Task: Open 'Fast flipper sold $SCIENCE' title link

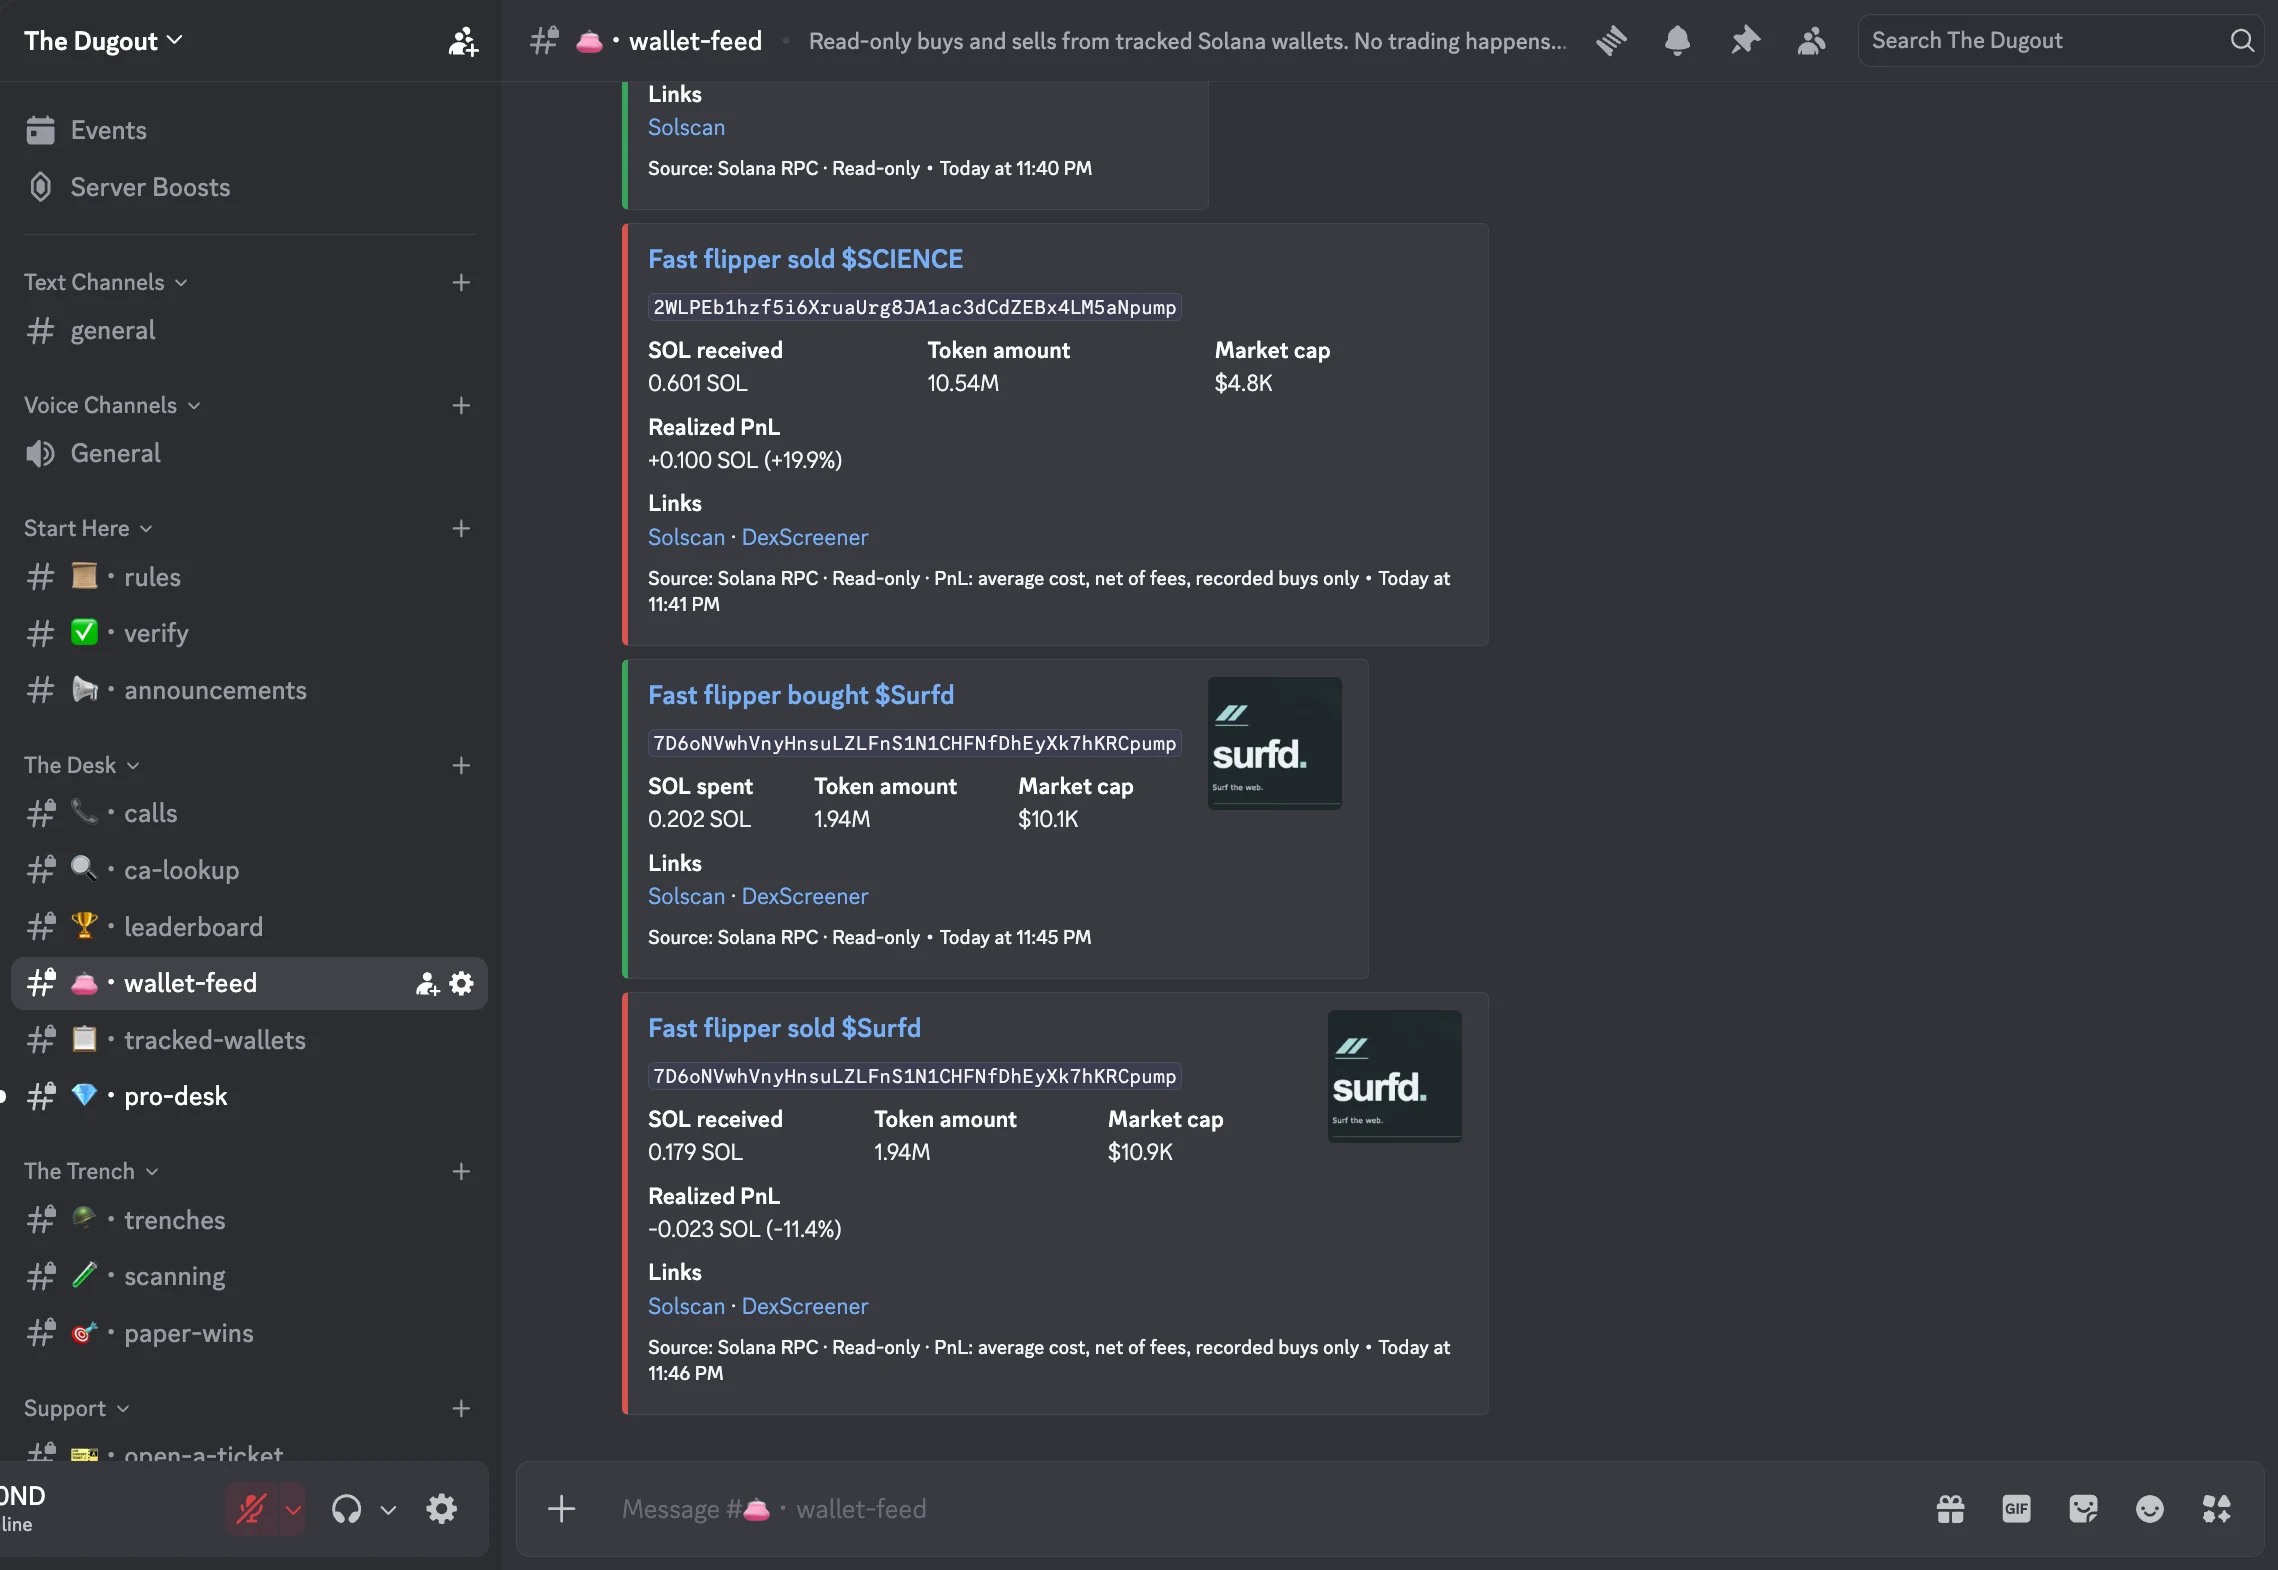Action: pos(805,260)
